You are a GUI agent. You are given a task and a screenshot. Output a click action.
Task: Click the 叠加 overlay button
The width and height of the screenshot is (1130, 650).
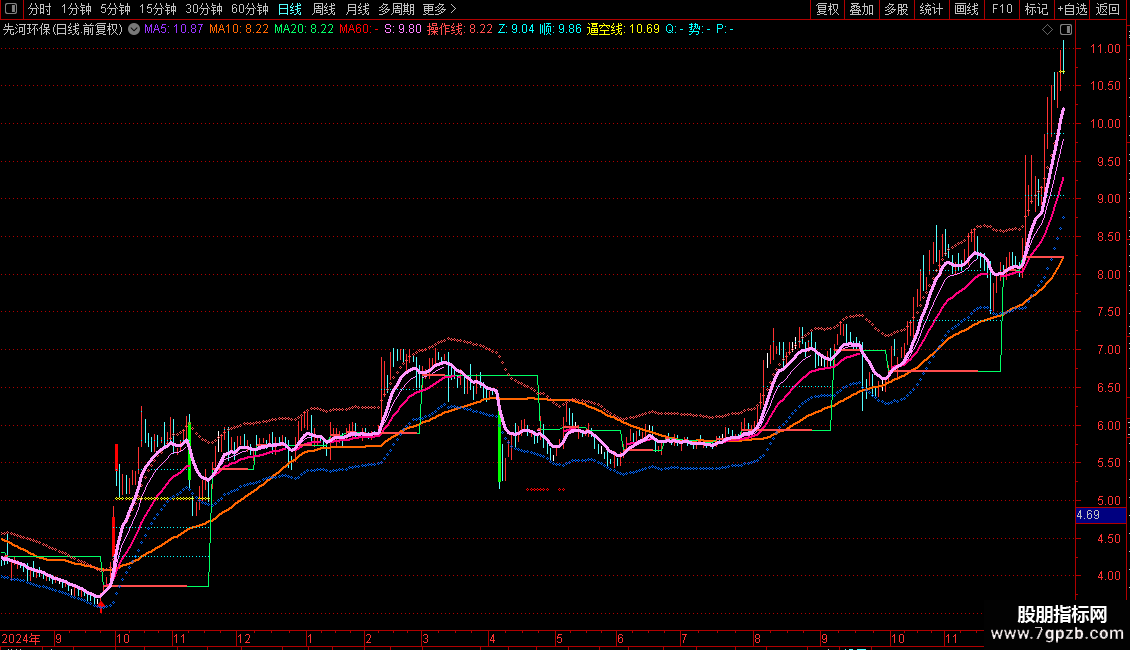(x=861, y=9)
